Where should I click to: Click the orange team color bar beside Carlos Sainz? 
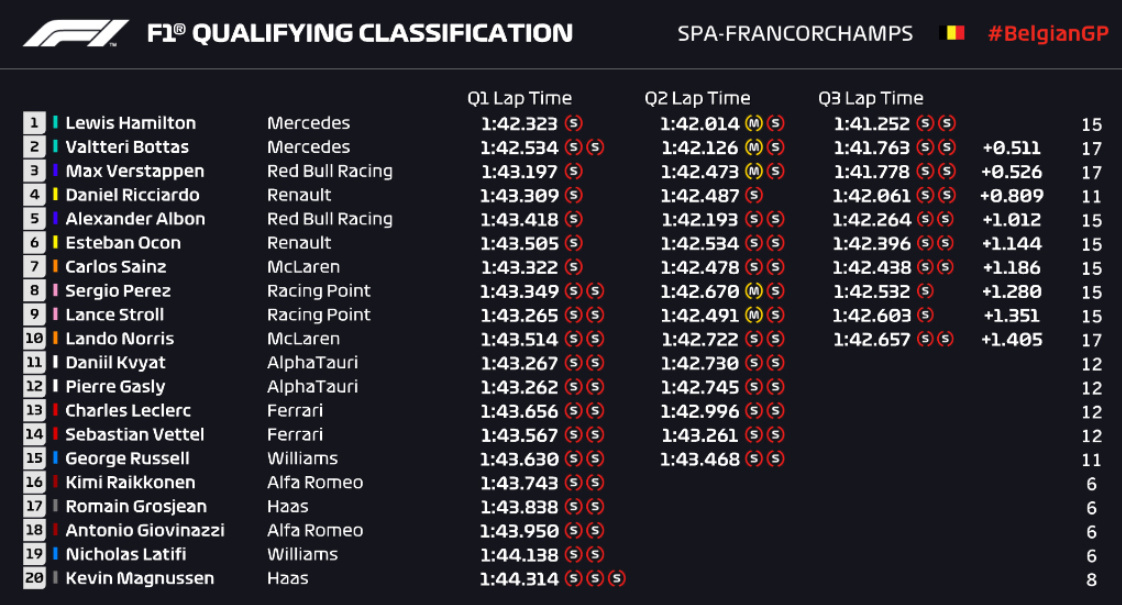point(56,267)
